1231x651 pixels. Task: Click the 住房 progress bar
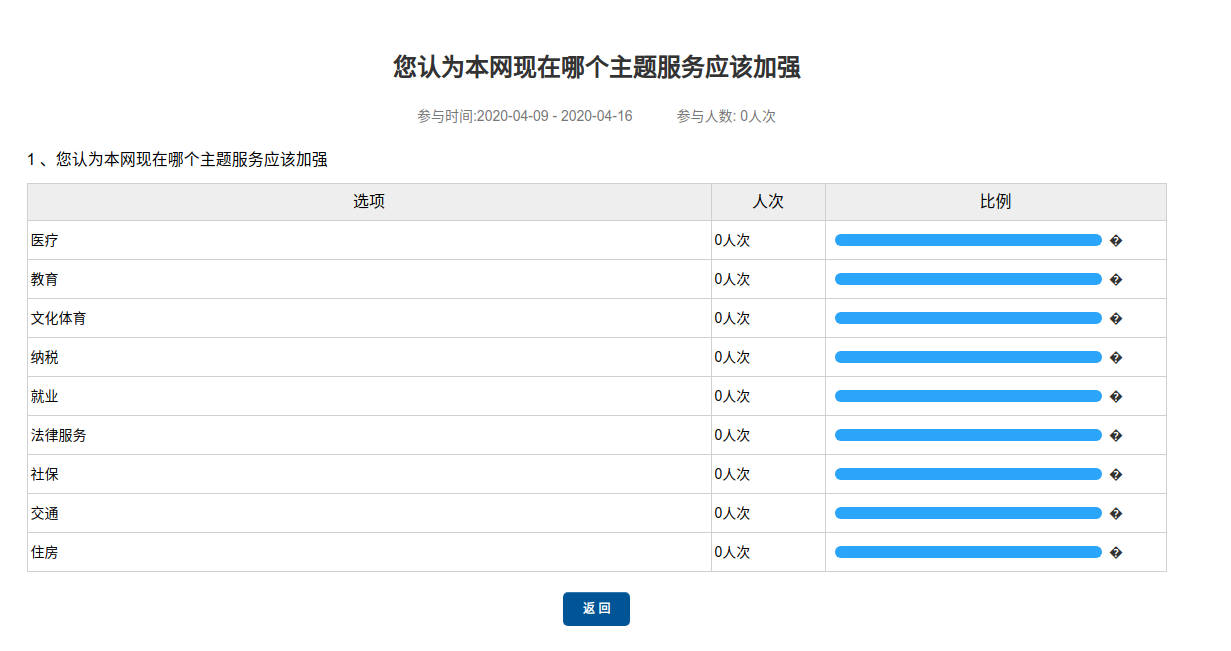click(x=967, y=552)
